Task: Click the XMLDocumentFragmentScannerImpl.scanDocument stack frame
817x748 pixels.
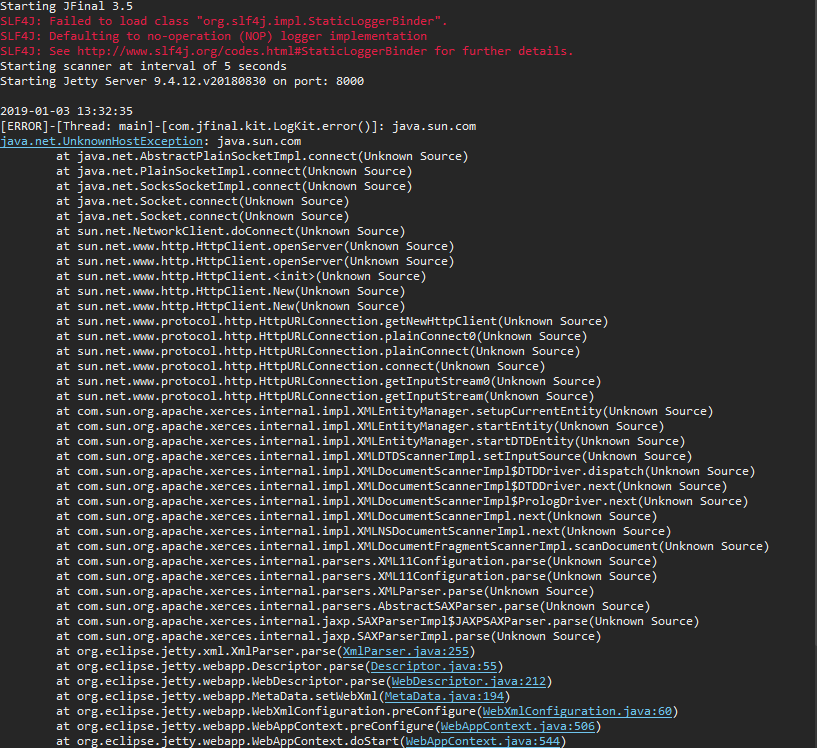Action: click(x=413, y=546)
